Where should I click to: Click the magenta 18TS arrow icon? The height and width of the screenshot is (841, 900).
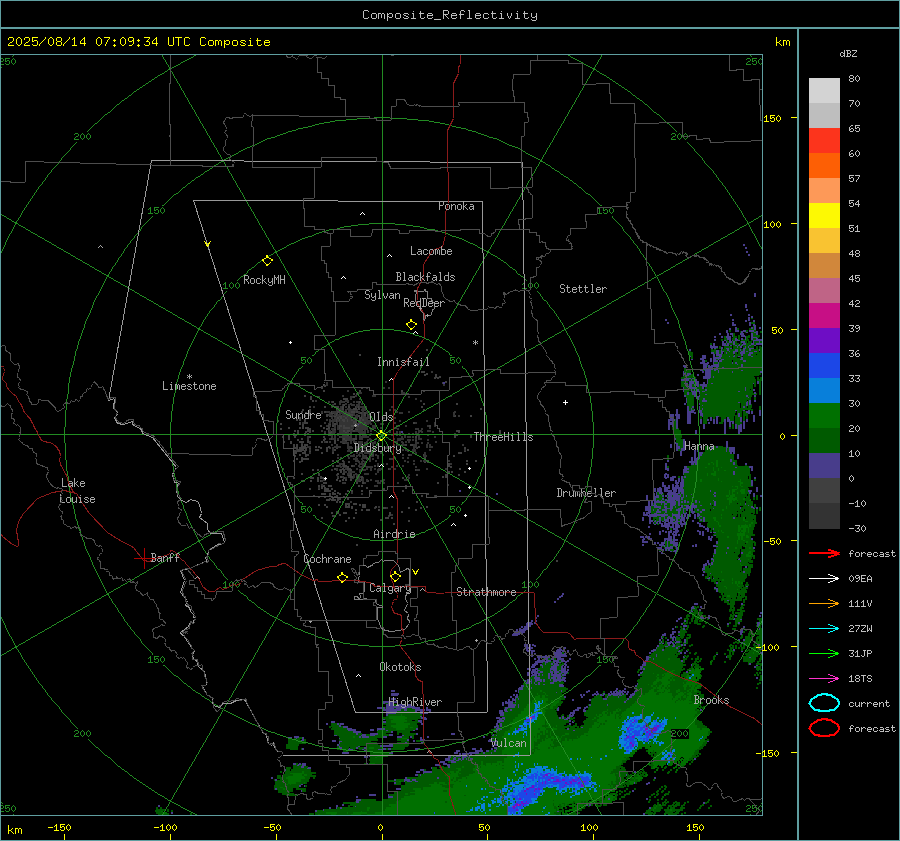point(824,679)
